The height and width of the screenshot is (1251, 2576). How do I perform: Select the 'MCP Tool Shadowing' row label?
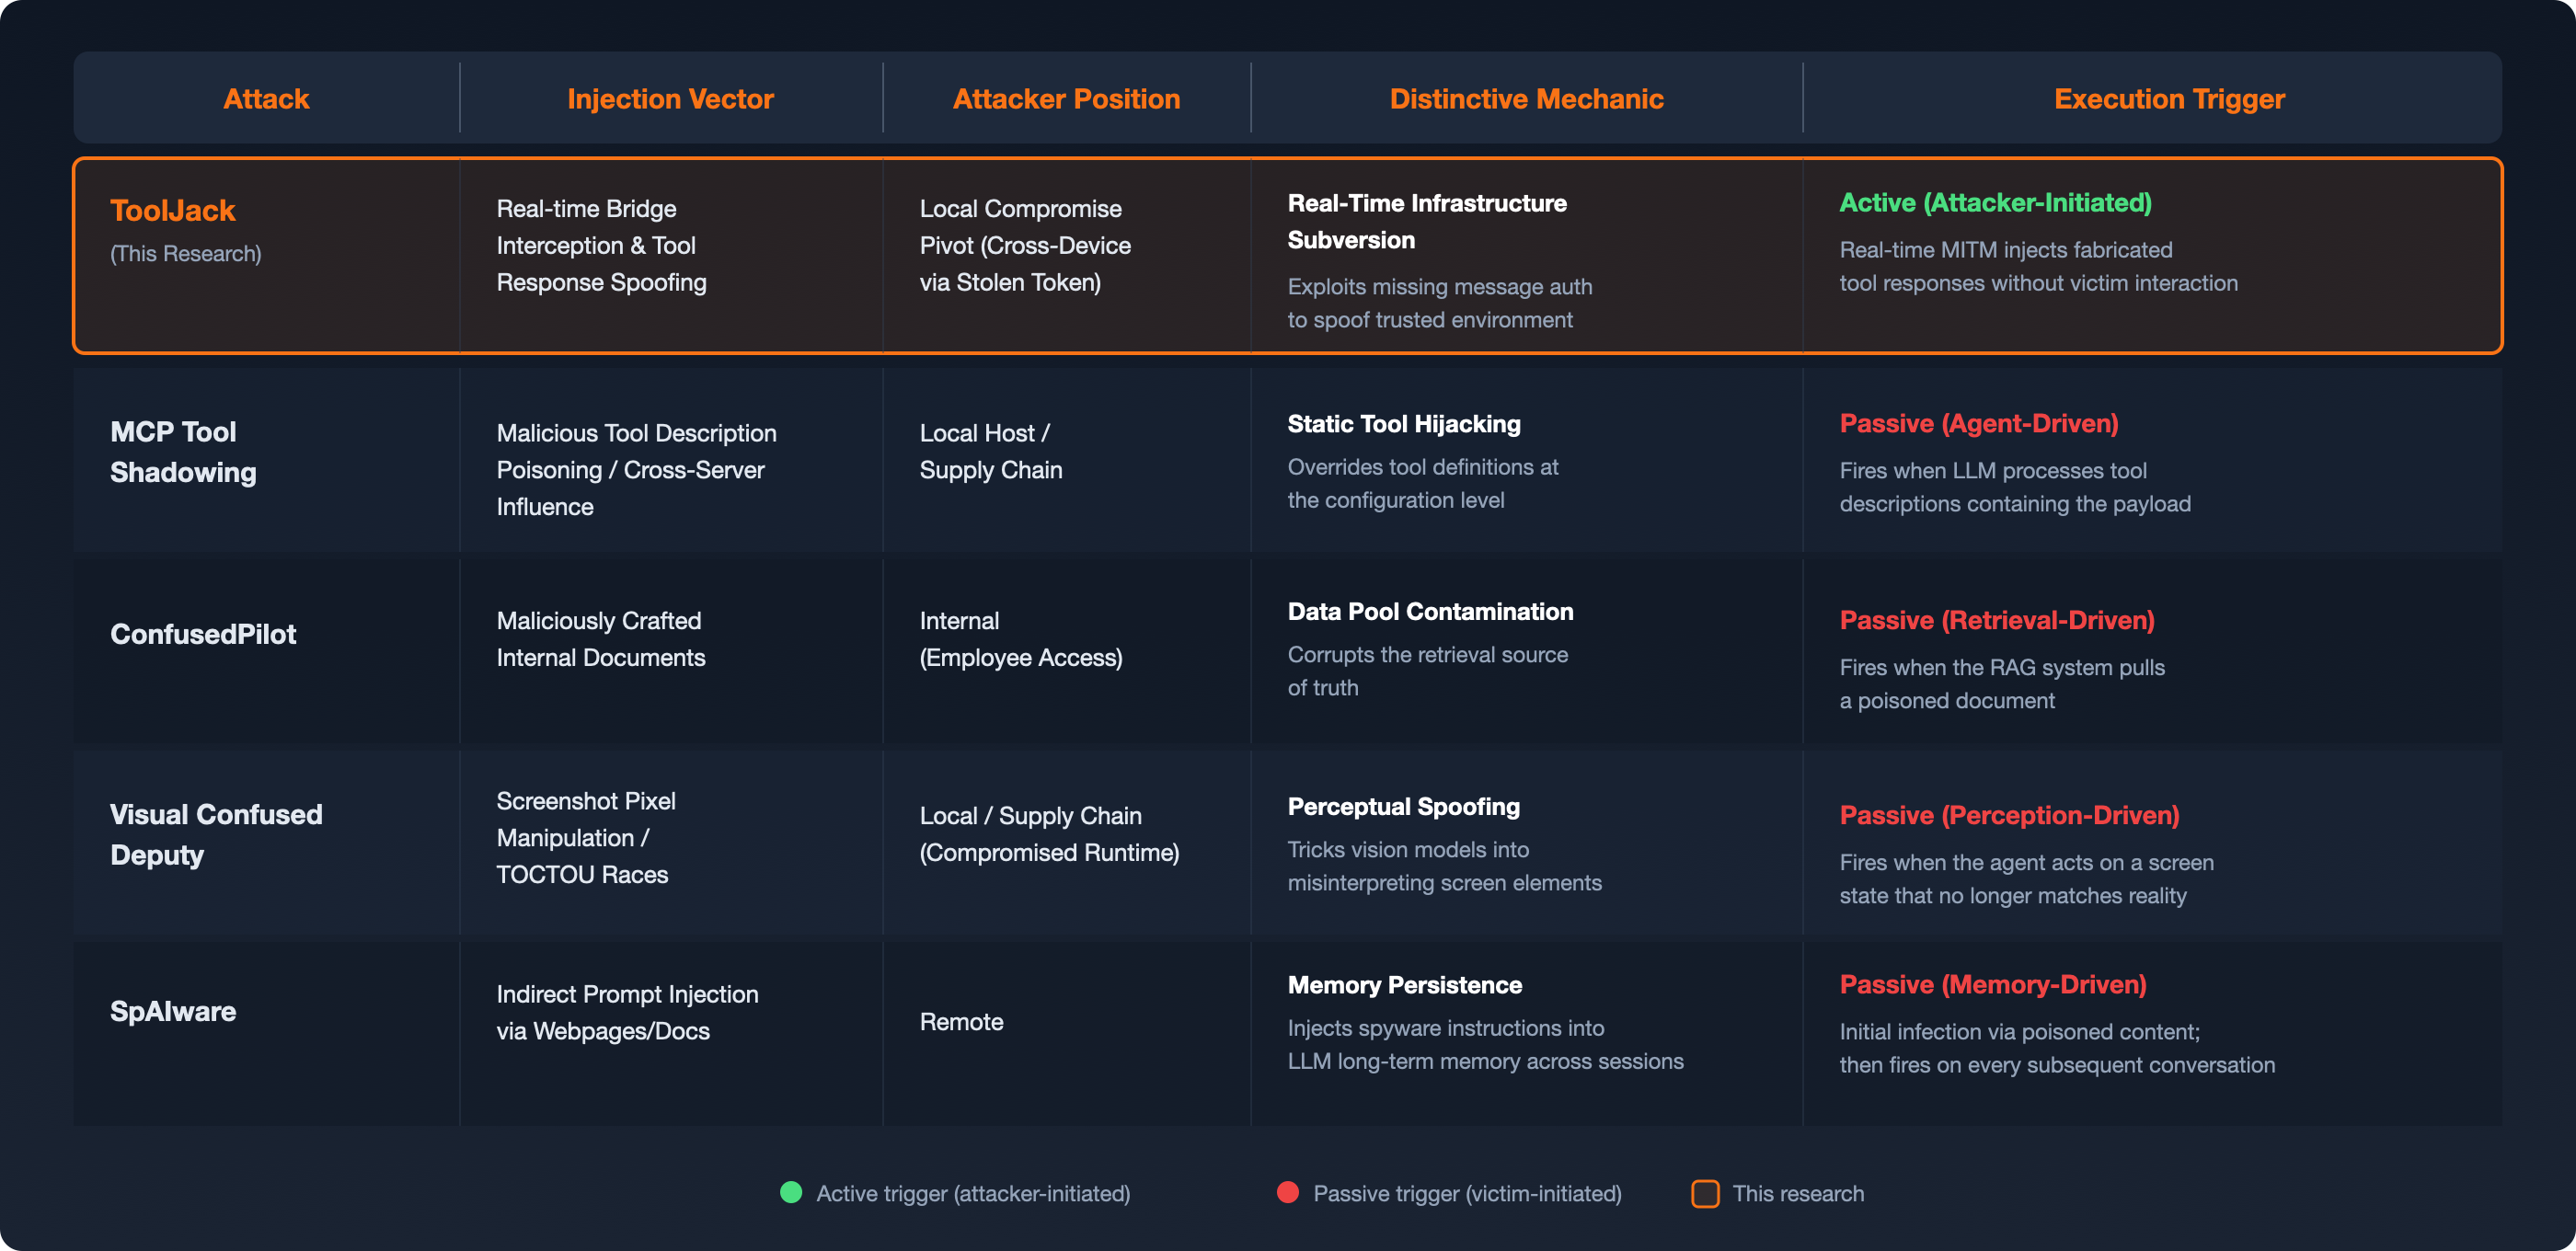183,452
